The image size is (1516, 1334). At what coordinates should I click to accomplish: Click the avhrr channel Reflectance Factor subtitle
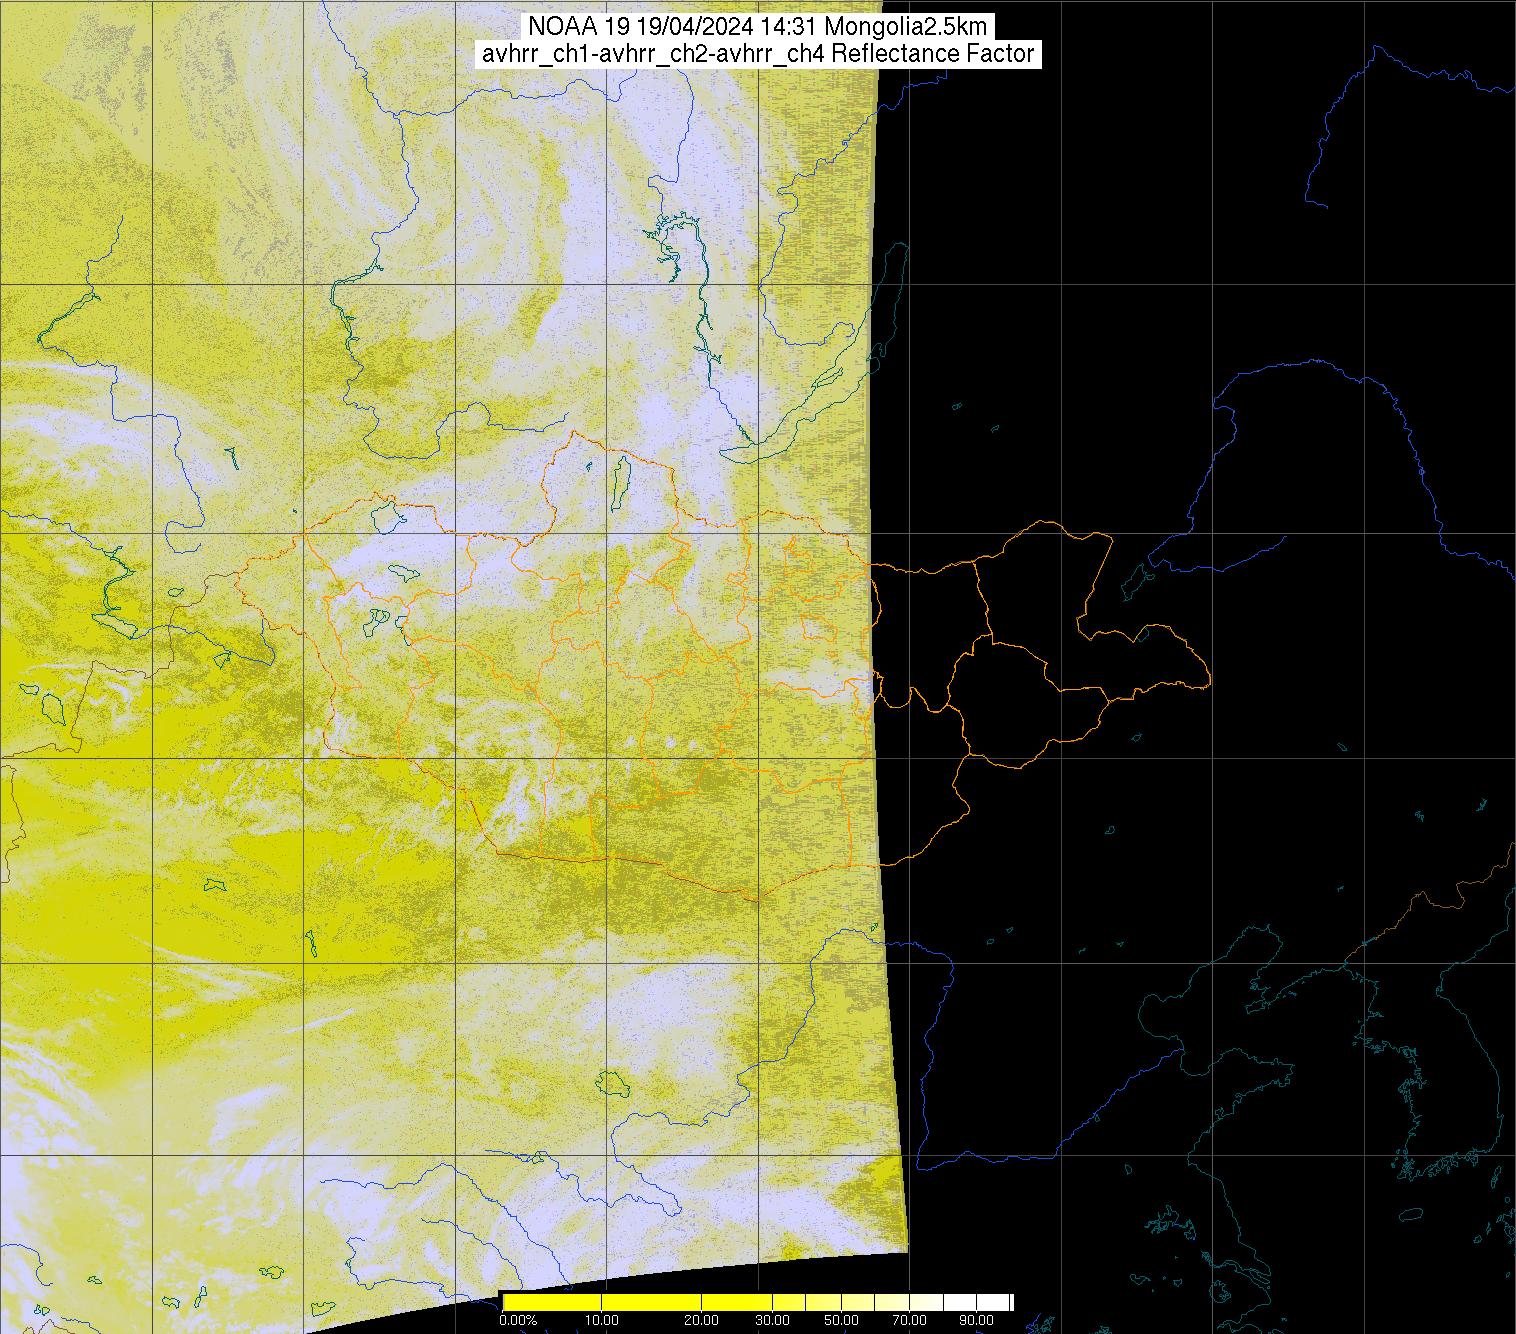[758, 54]
